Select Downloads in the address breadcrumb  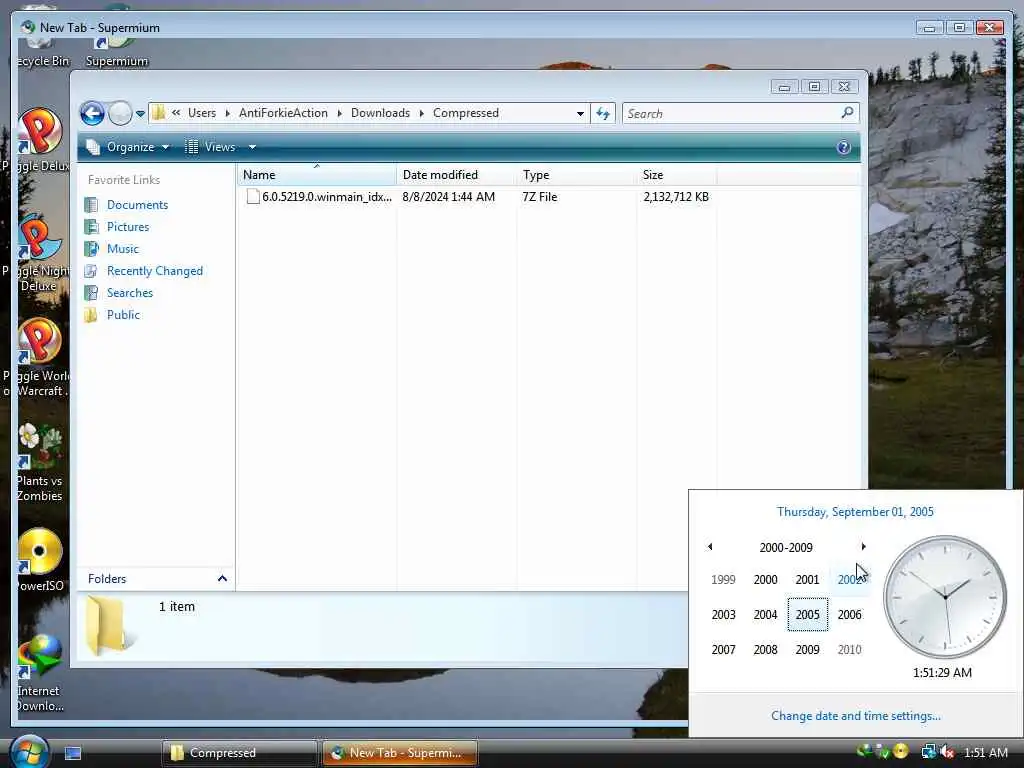click(380, 113)
